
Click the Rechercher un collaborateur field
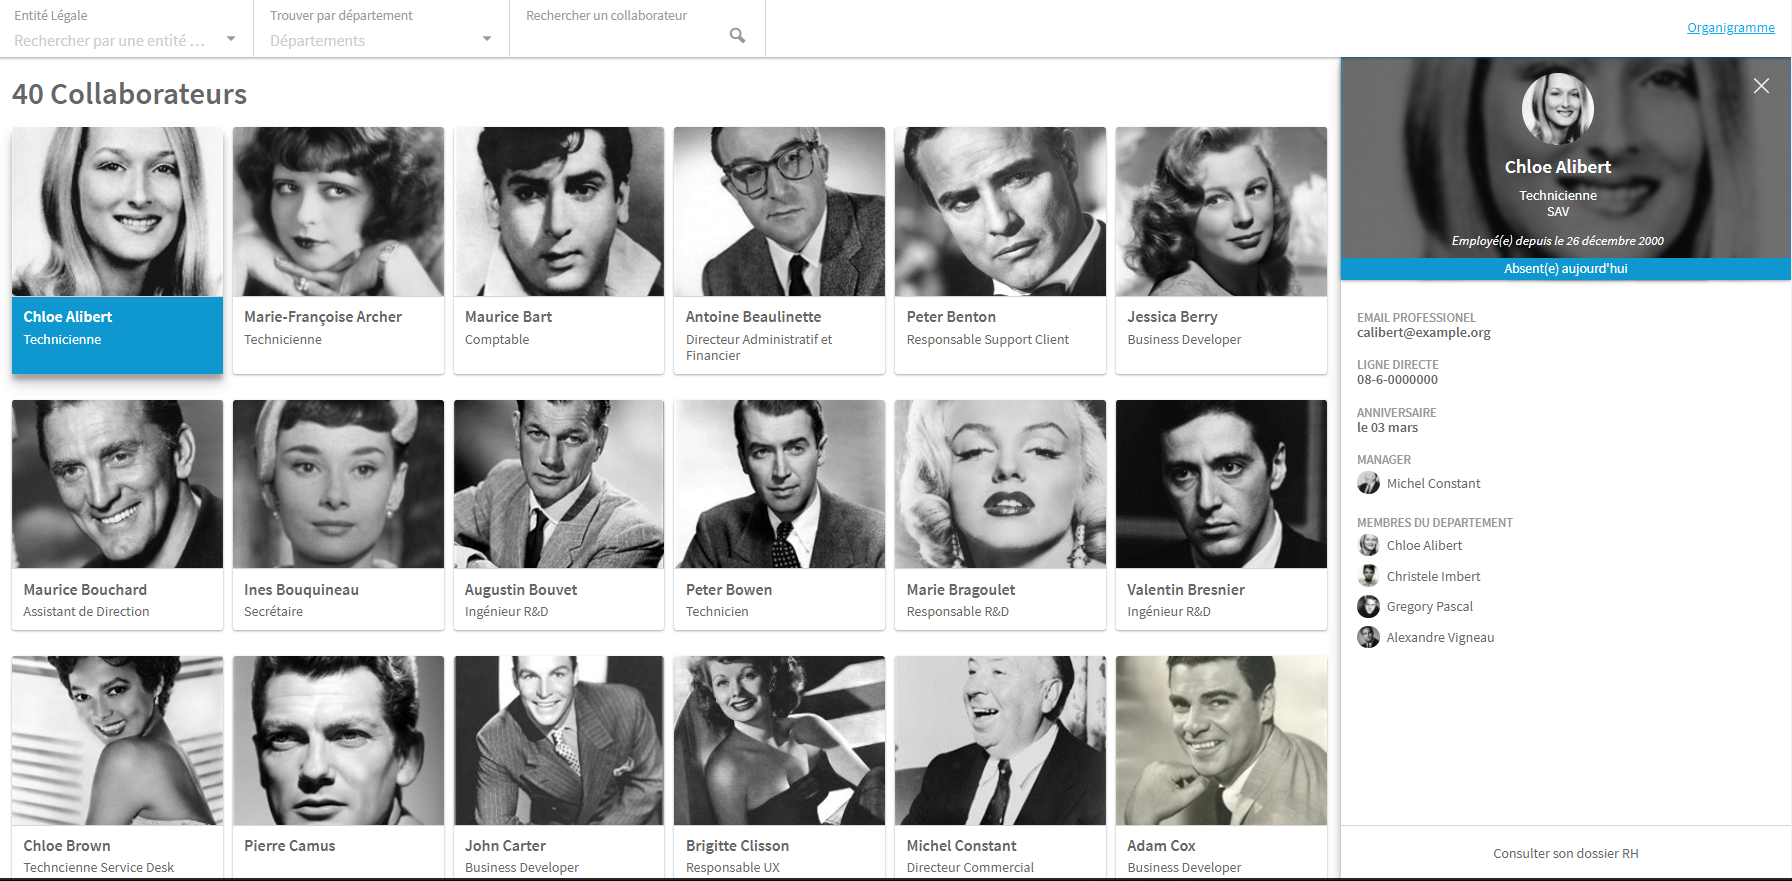coord(637,28)
